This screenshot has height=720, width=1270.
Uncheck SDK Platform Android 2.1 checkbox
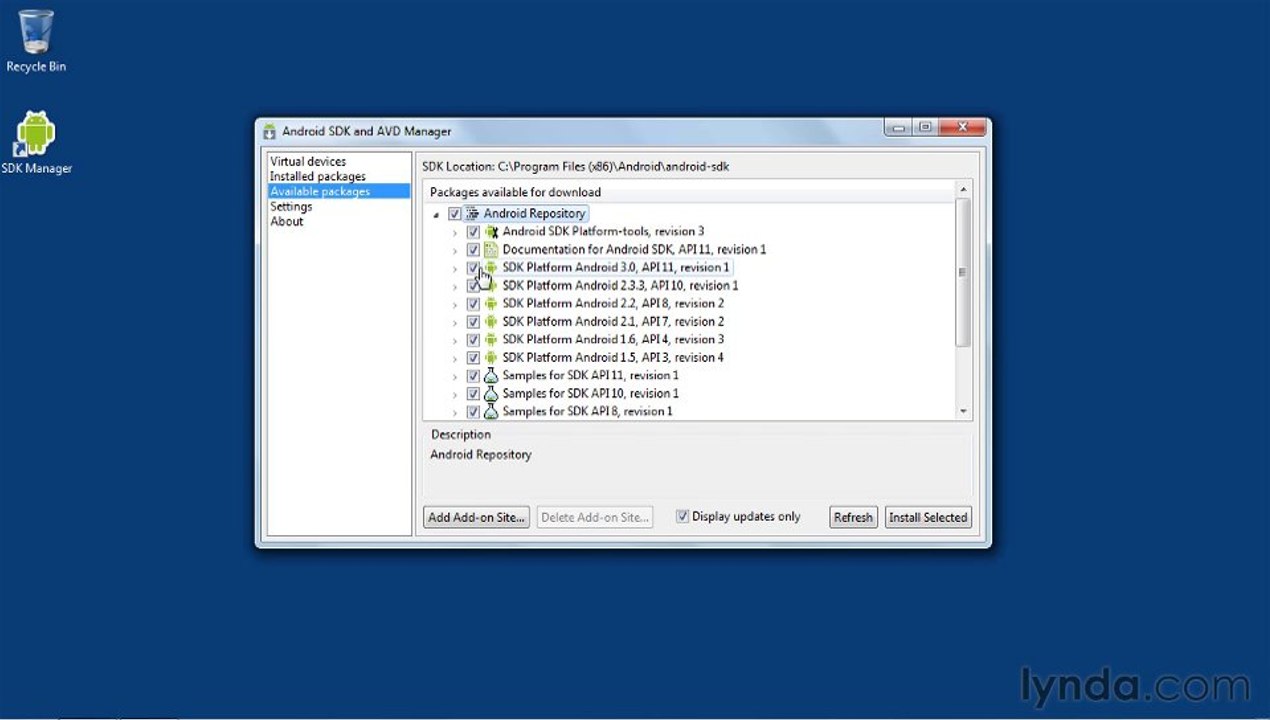(473, 322)
